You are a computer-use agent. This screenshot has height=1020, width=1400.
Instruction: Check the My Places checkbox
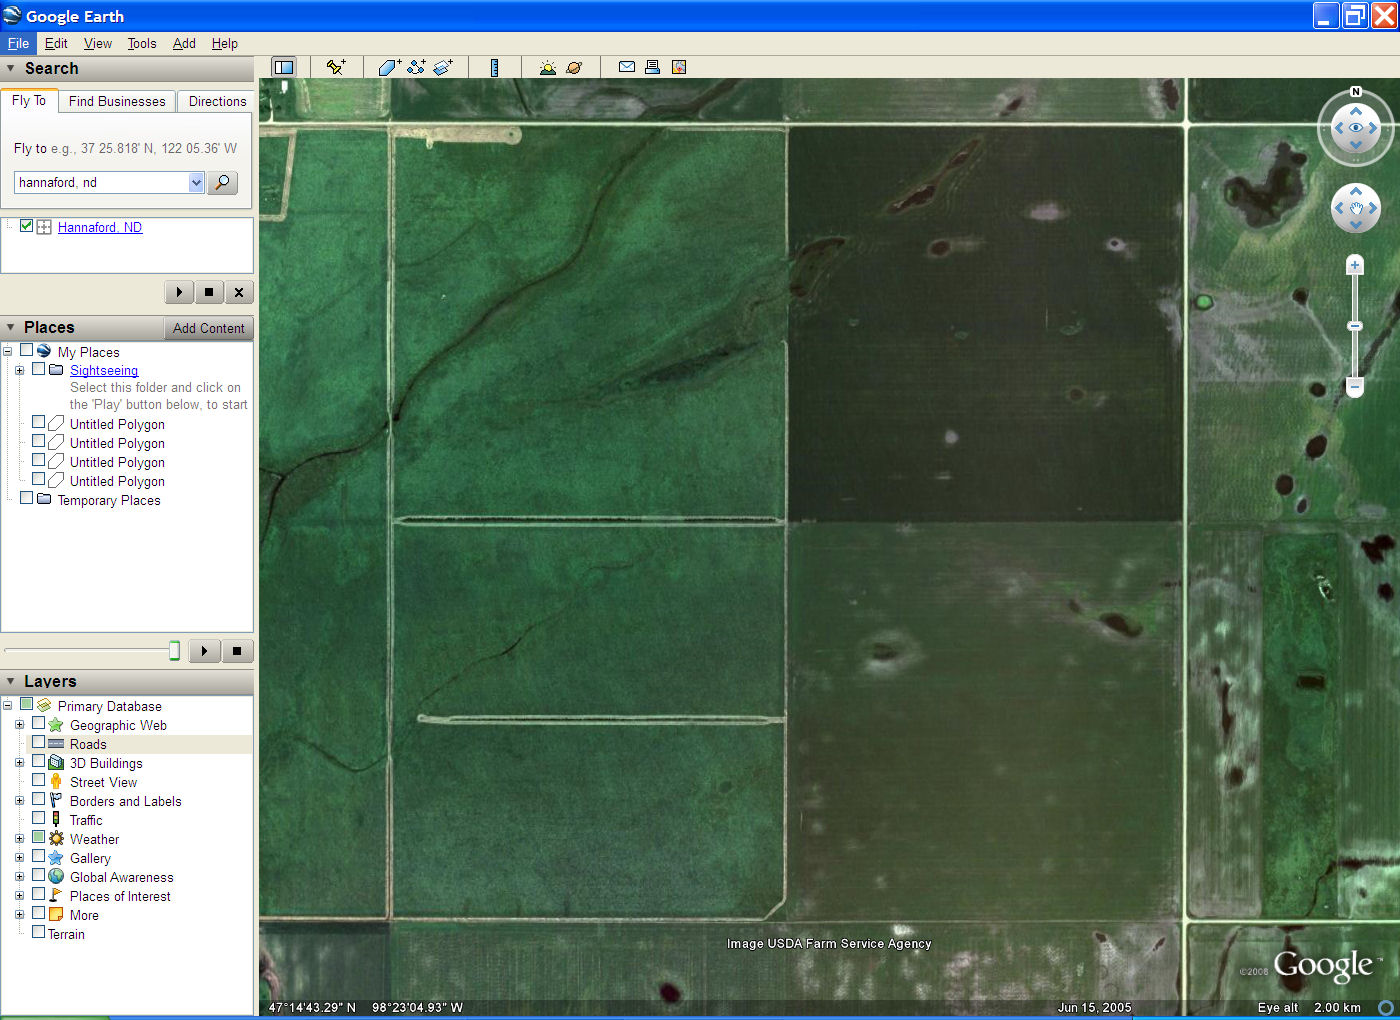click(x=27, y=350)
